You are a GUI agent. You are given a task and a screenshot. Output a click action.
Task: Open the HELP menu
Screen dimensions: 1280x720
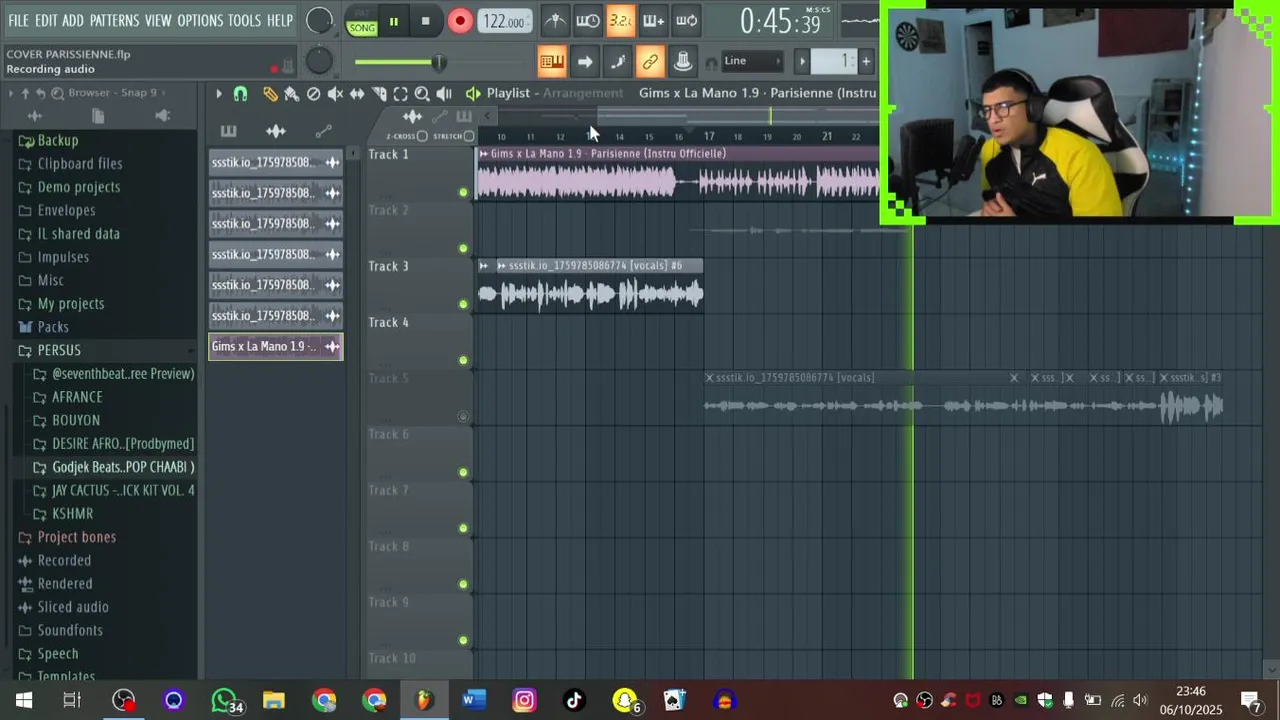pos(280,21)
